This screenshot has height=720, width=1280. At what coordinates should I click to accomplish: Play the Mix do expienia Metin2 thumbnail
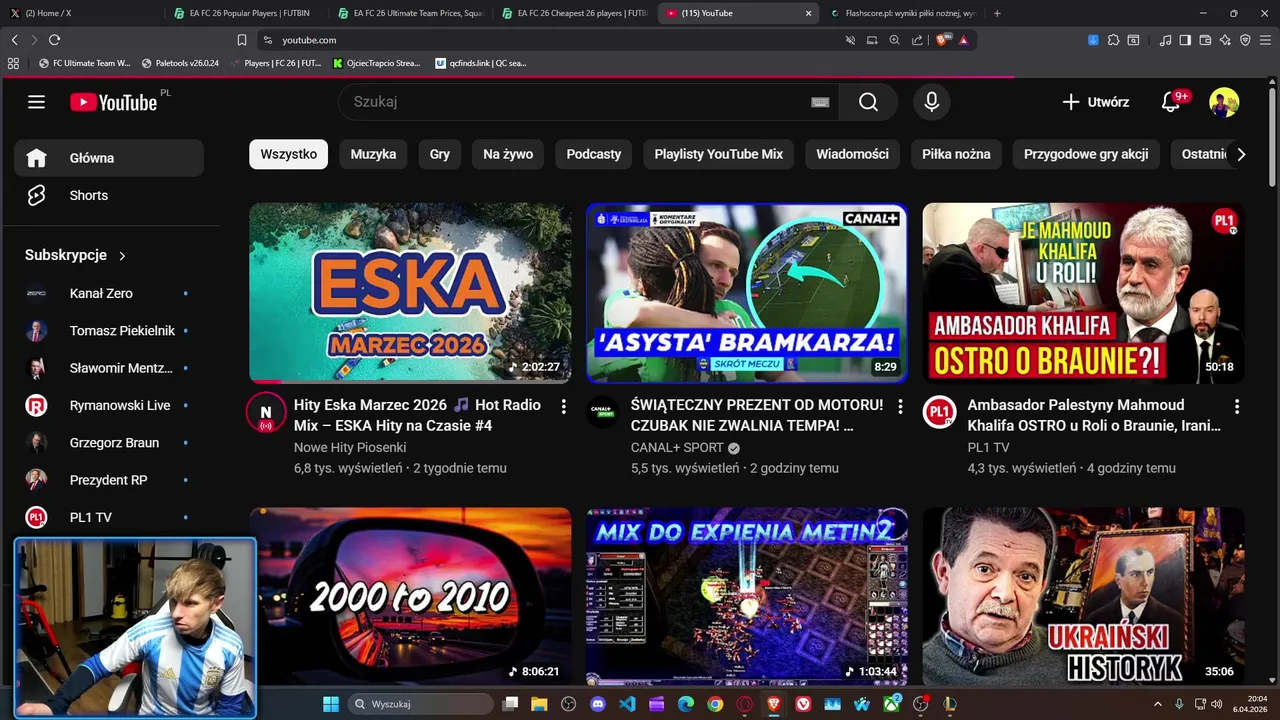(747, 596)
